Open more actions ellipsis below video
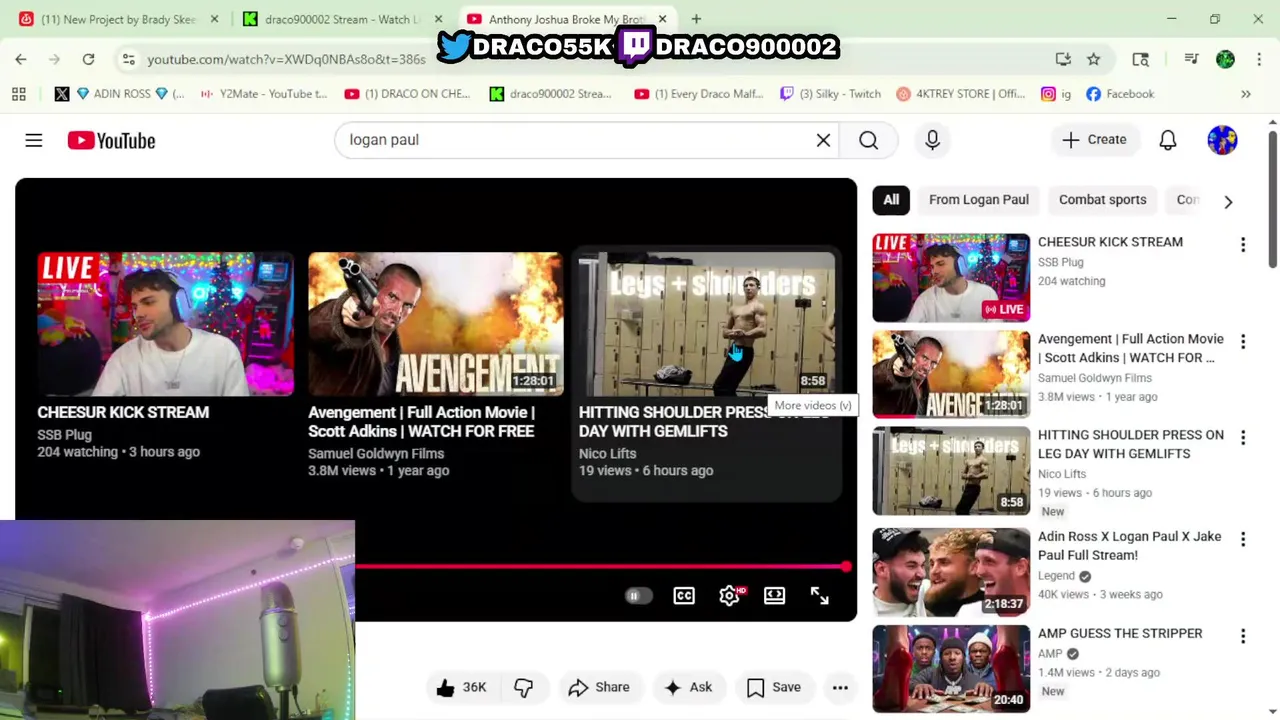 pyautogui.click(x=840, y=687)
